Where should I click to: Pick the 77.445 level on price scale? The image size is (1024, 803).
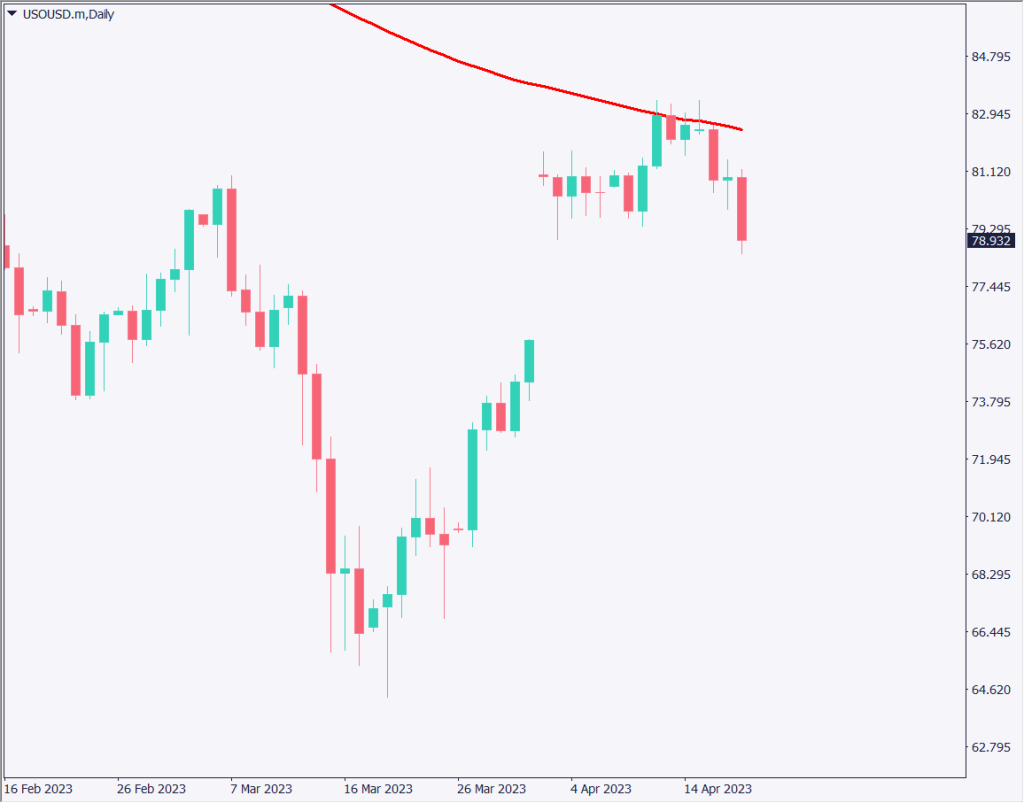(x=993, y=287)
